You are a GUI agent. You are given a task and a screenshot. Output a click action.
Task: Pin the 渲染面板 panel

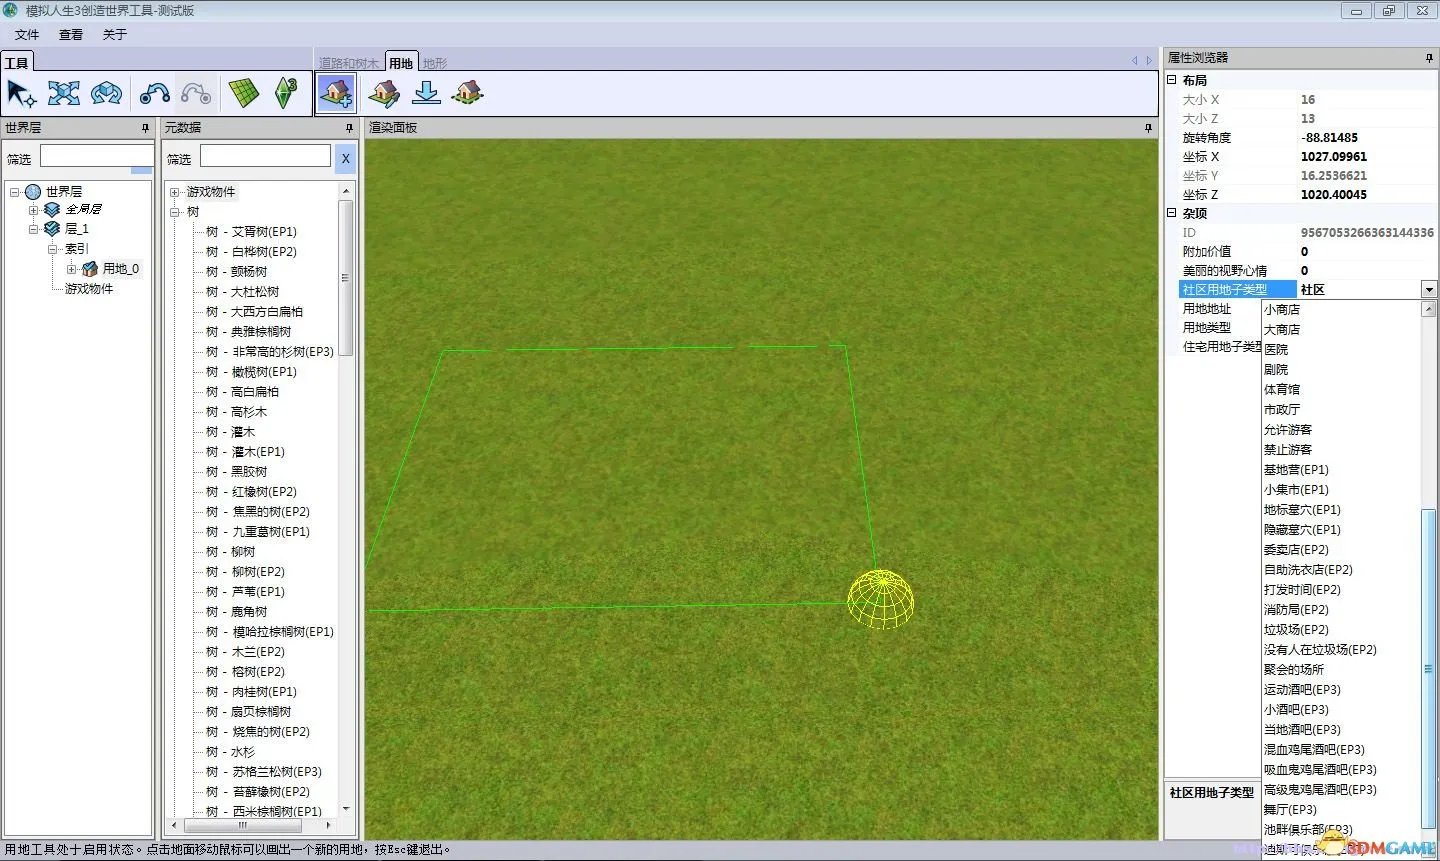(1148, 128)
